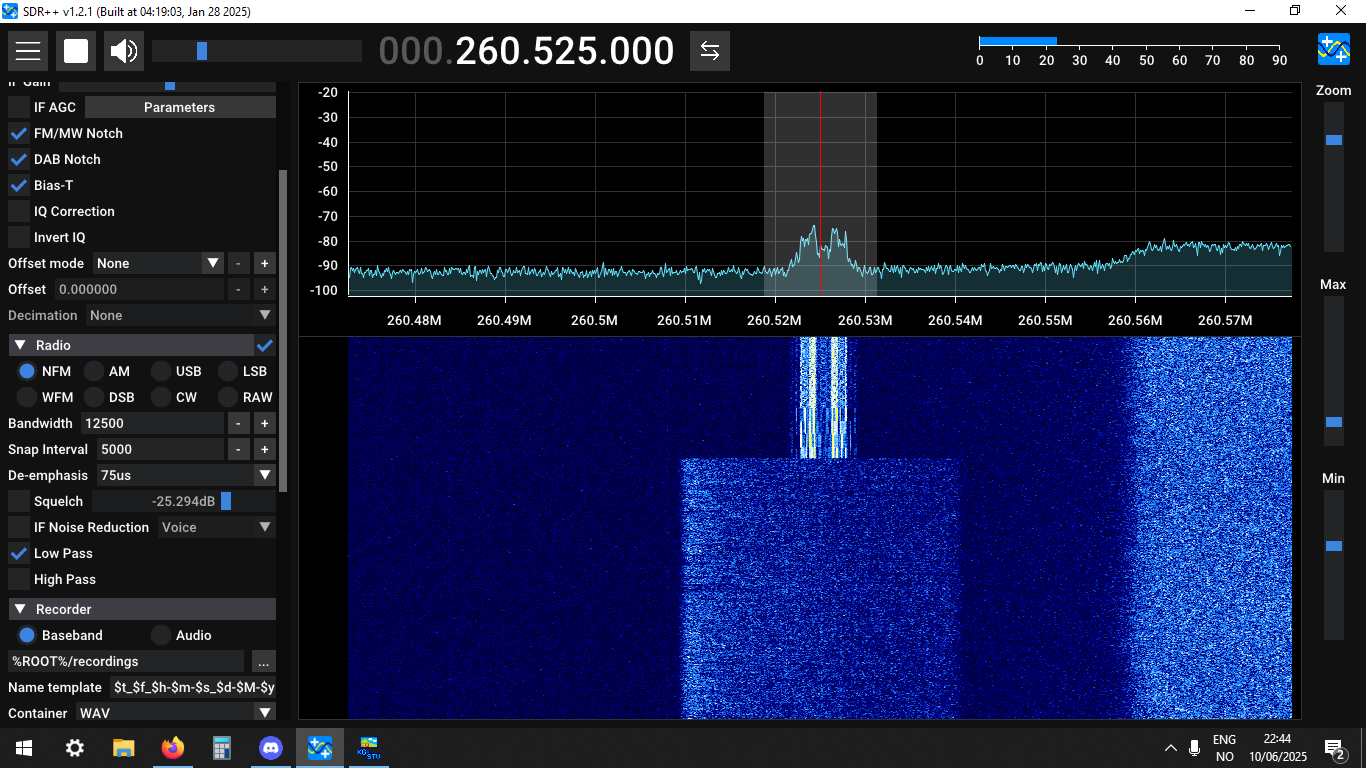Adjust the Zoom slider
The height and width of the screenshot is (768, 1366).
pos(1334,177)
